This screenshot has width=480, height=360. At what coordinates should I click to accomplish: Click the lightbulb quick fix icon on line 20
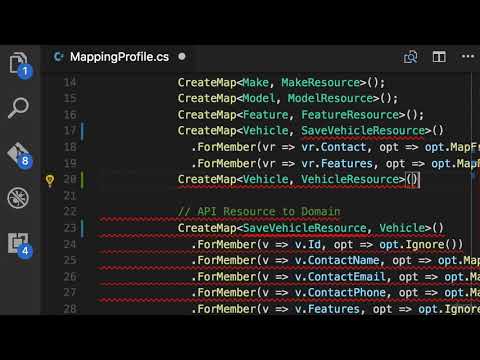pos(50,181)
